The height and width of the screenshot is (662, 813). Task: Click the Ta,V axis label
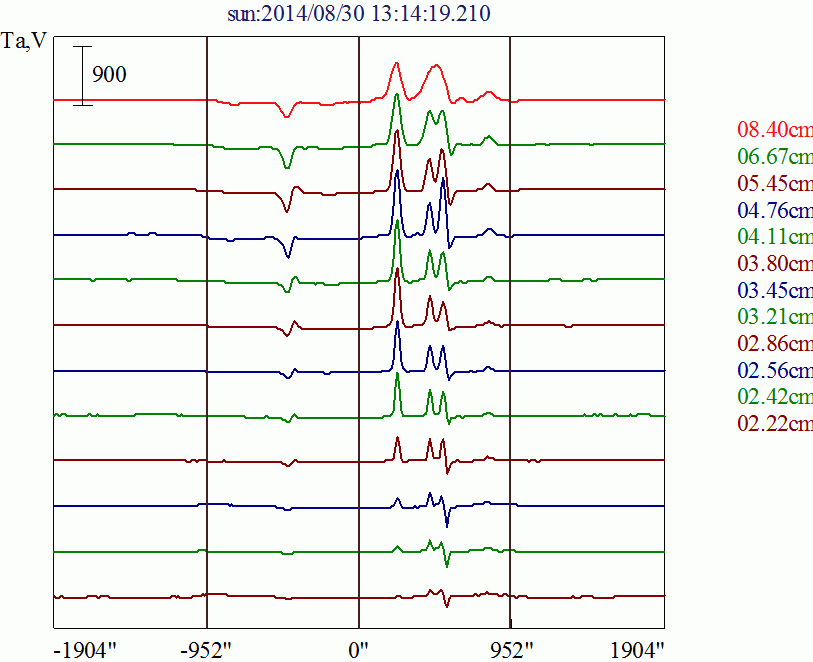click(x=24, y=41)
